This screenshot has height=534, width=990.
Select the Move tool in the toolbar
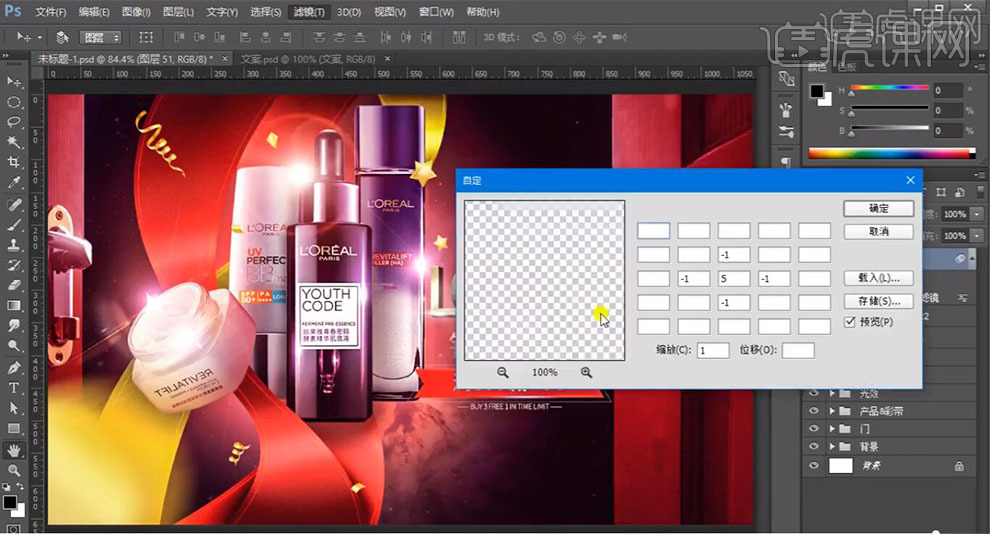click(14, 81)
